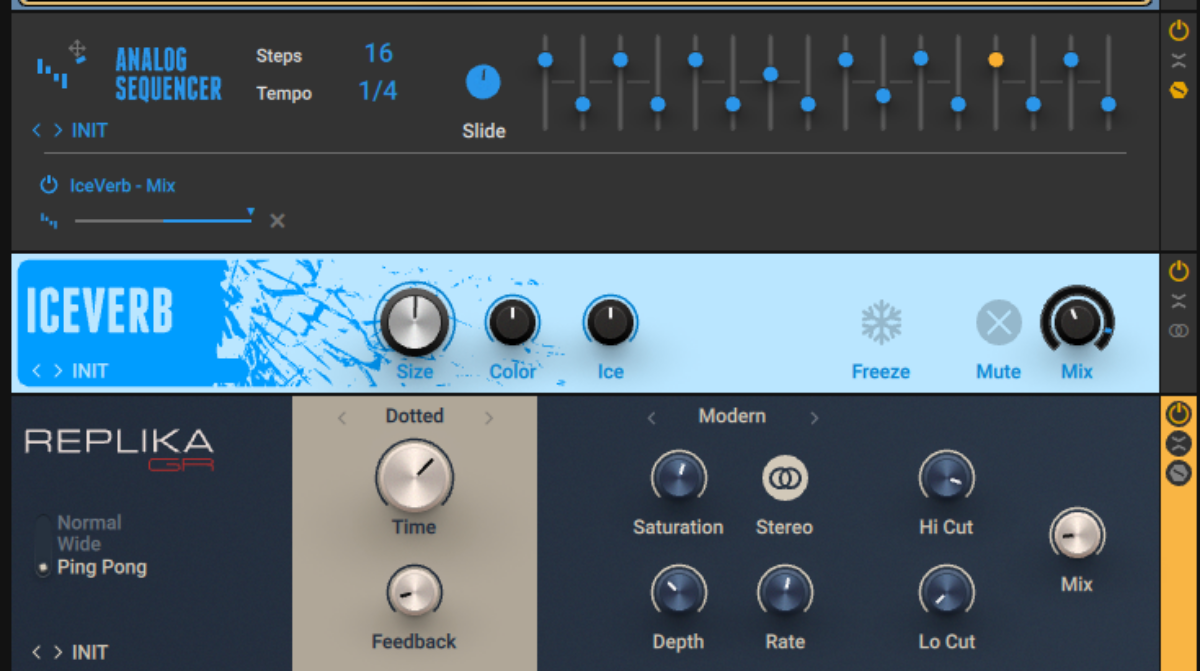The width and height of the screenshot is (1200, 671).
Task: Open the Analog Sequencer INIT preset name
Action: coord(89,130)
